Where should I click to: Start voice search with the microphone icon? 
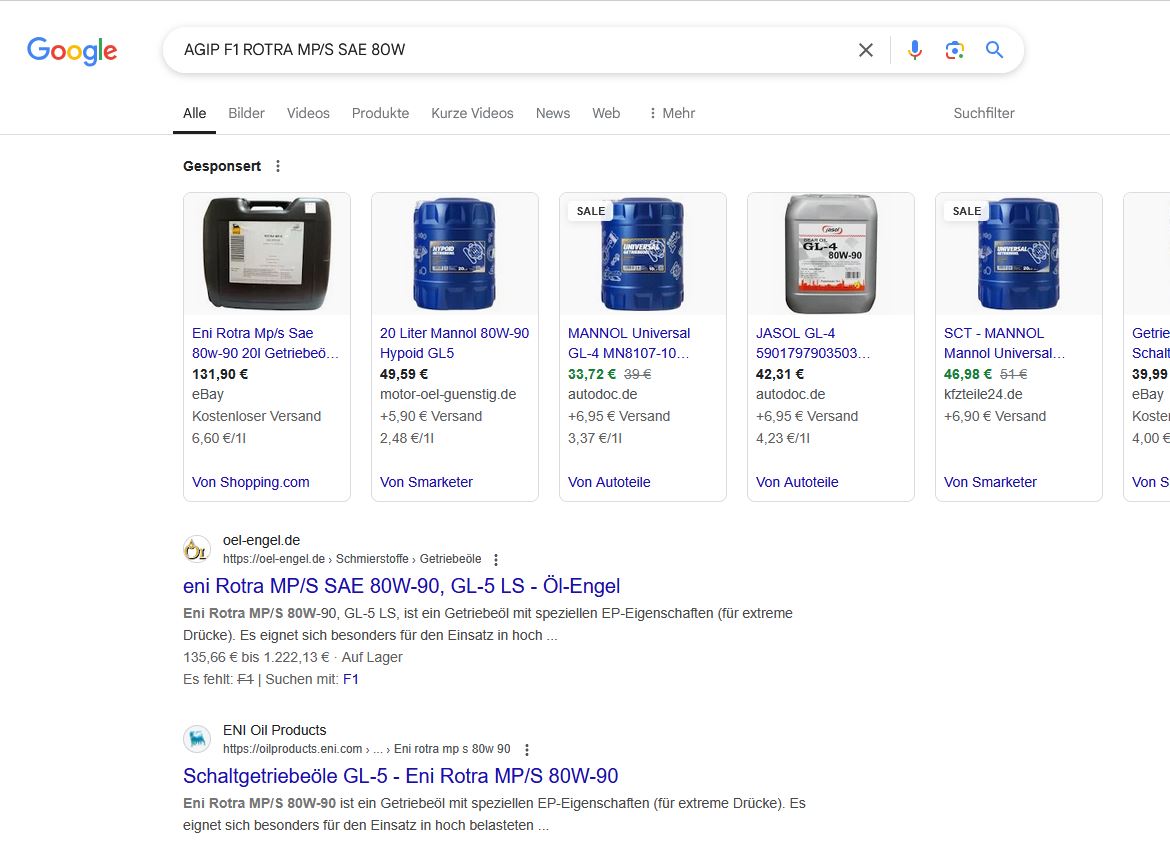(x=914, y=50)
